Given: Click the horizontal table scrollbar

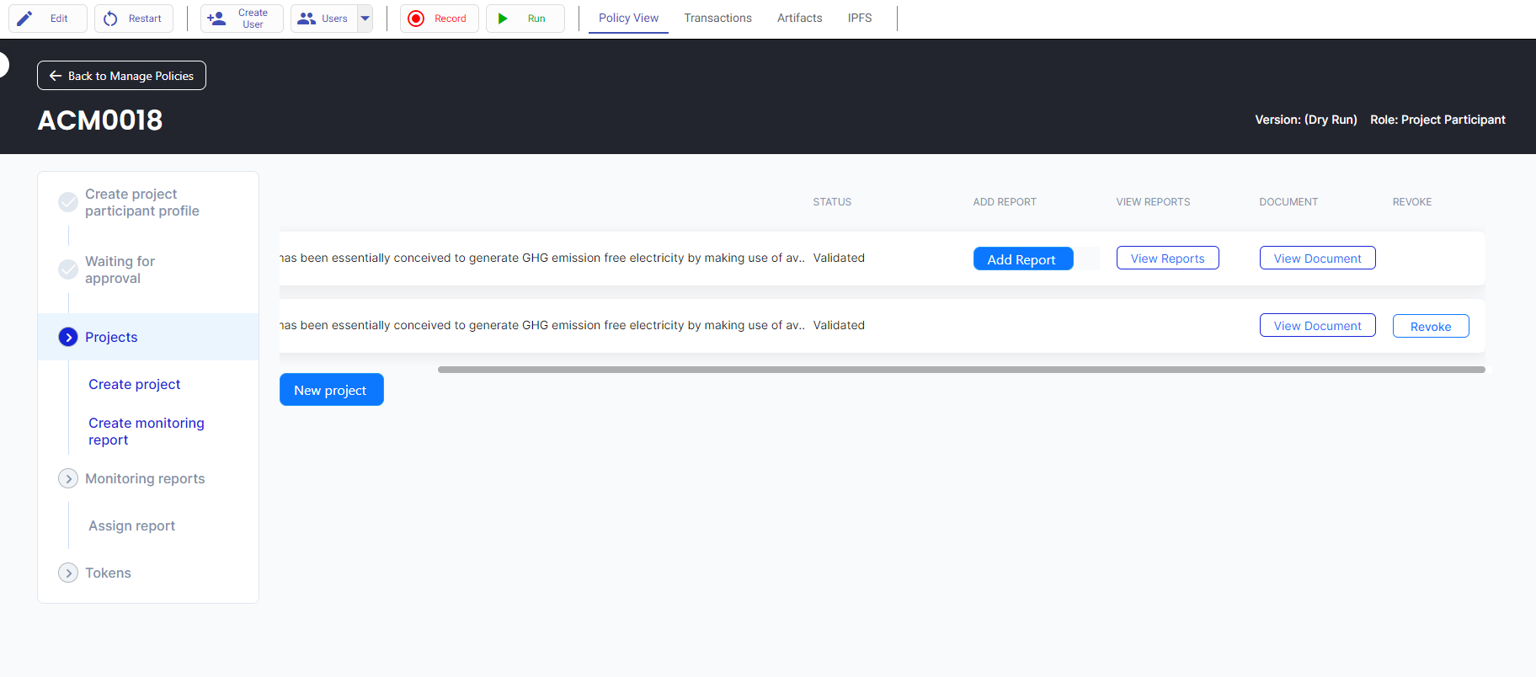Looking at the screenshot, I should point(960,370).
